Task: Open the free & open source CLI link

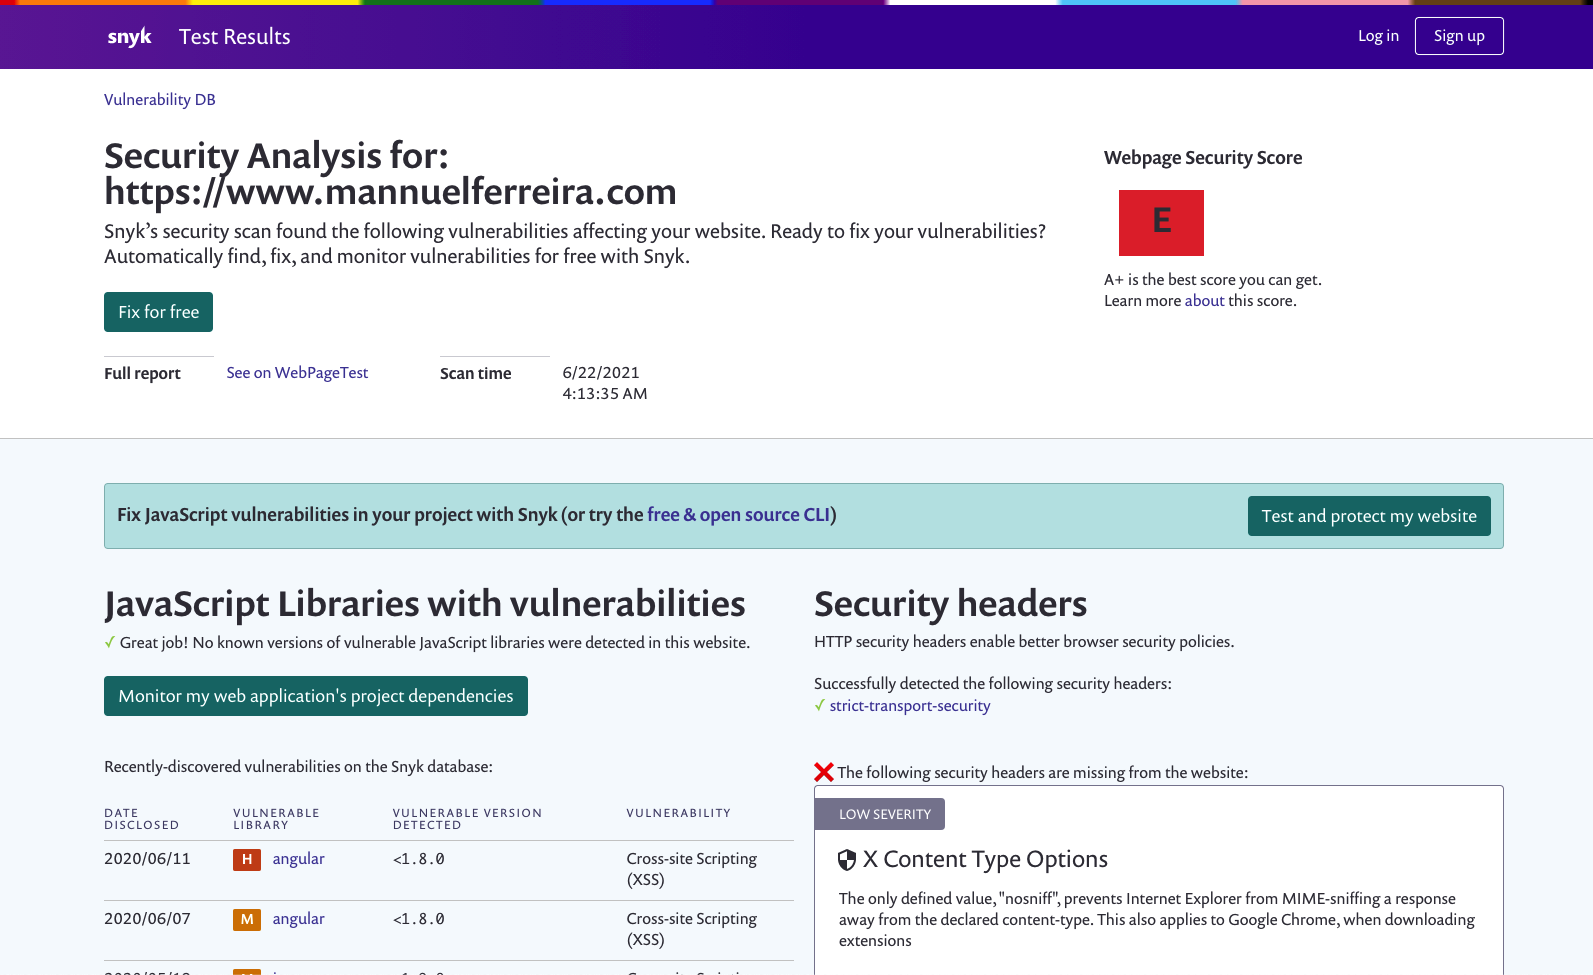Action: click(x=738, y=515)
